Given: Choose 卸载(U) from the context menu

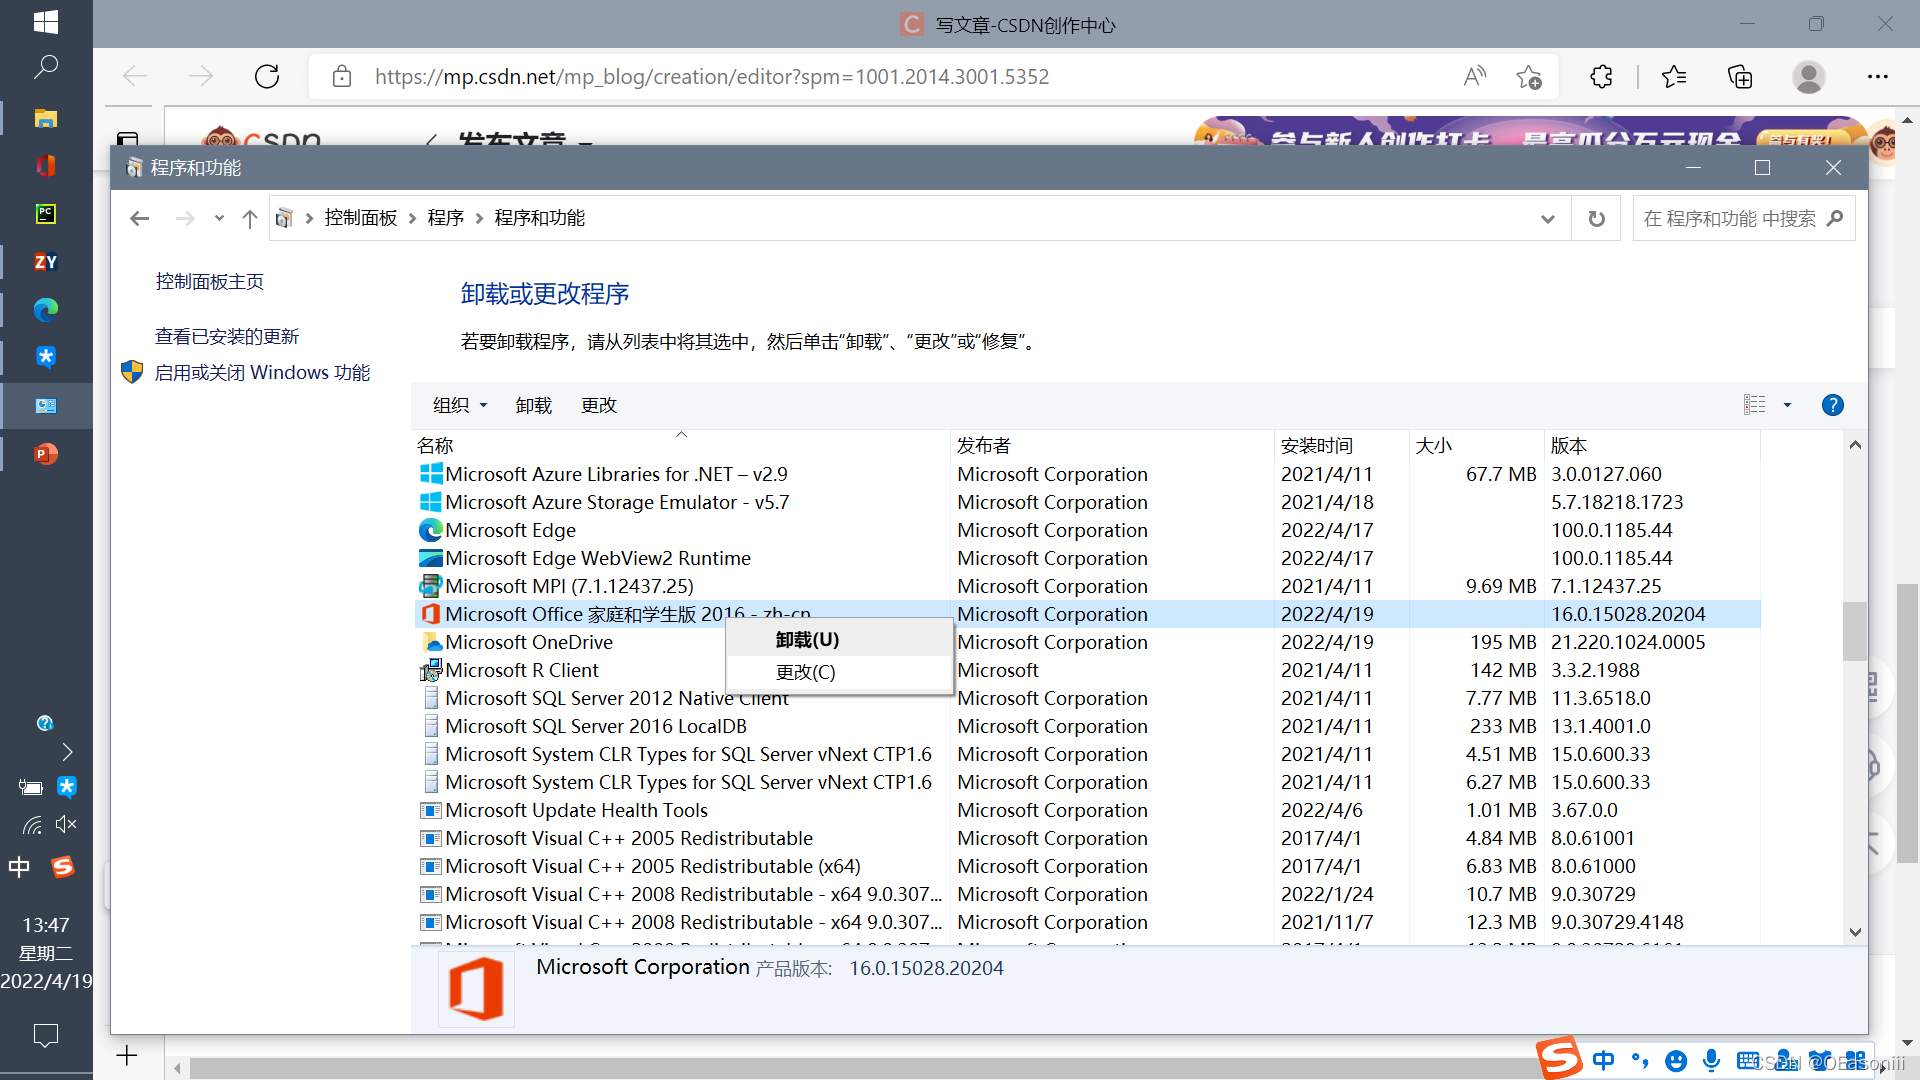Looking at the screenshot, I should tap(807, 640).
